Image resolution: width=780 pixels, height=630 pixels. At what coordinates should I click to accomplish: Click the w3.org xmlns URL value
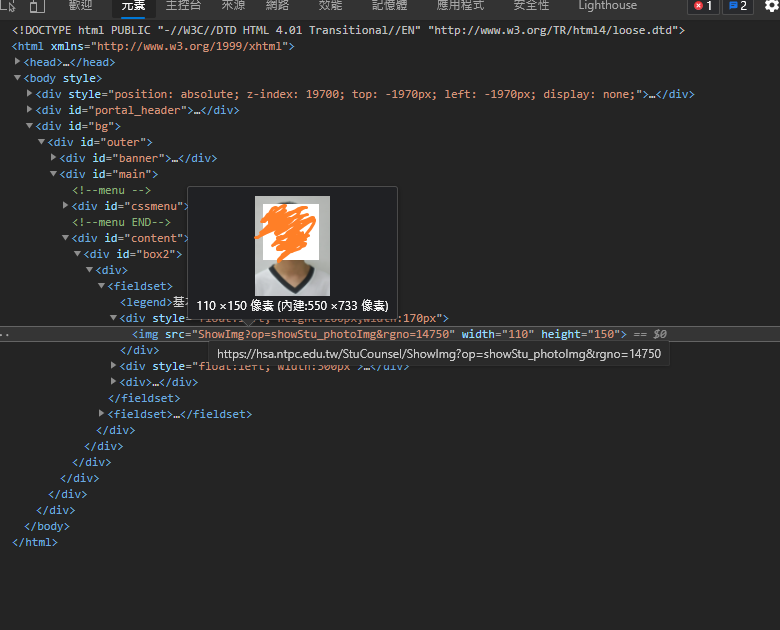click(x=189, y=46)
